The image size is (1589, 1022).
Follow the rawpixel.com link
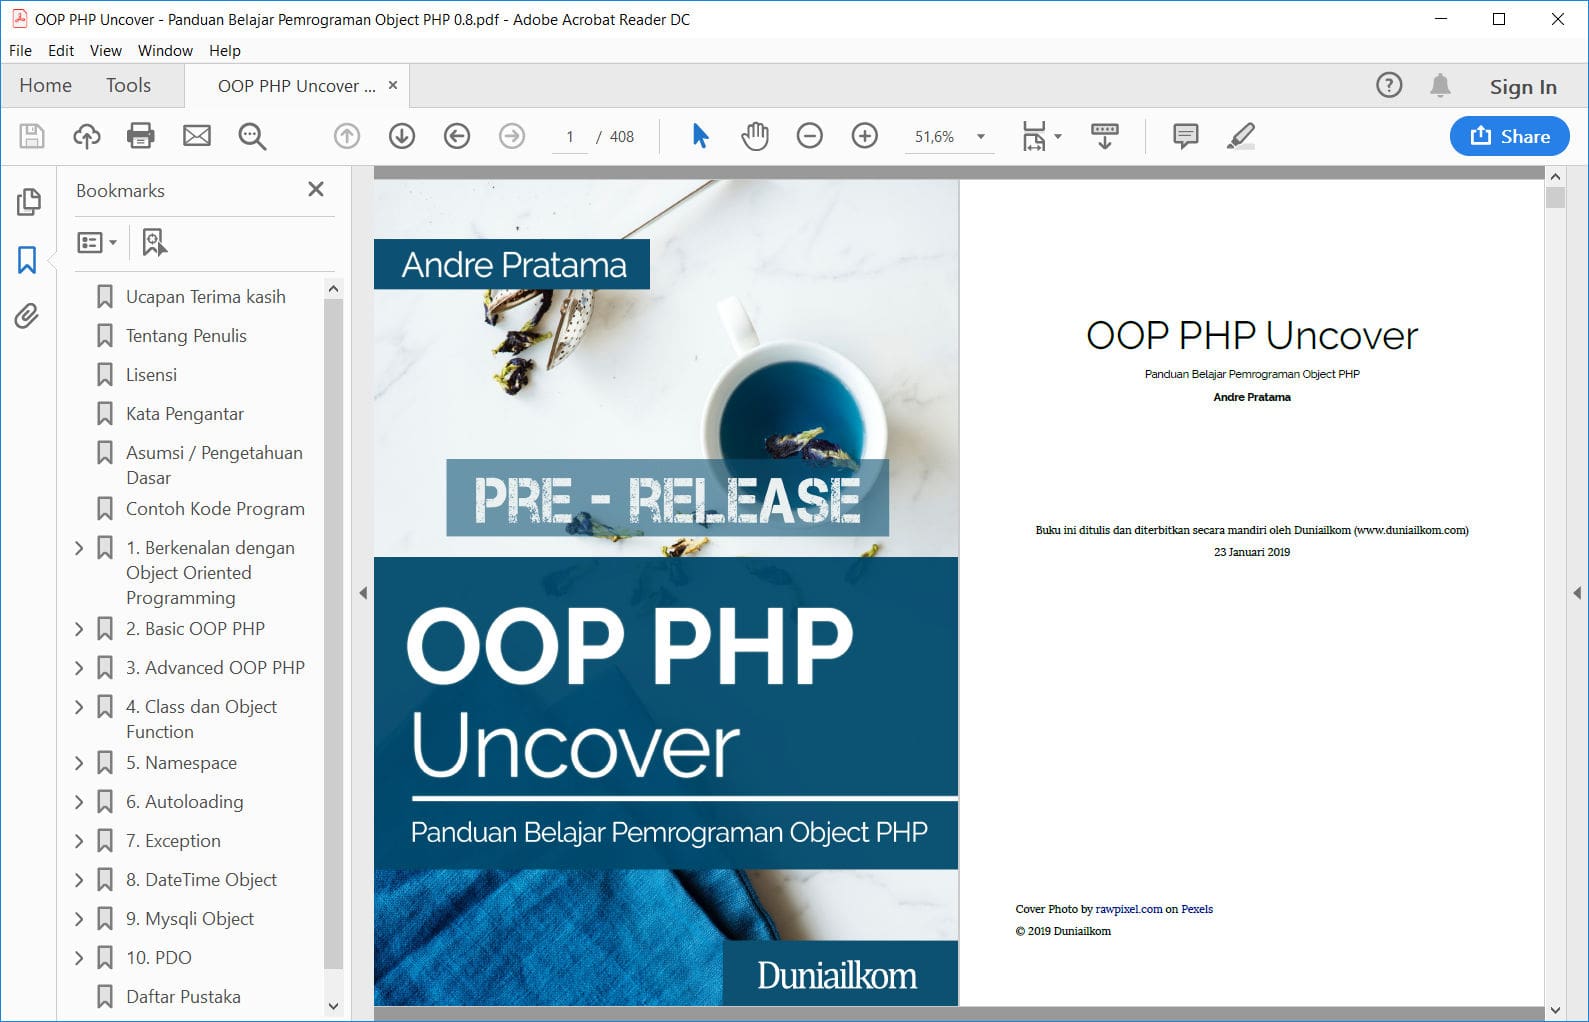click(x=1128, y=909)
